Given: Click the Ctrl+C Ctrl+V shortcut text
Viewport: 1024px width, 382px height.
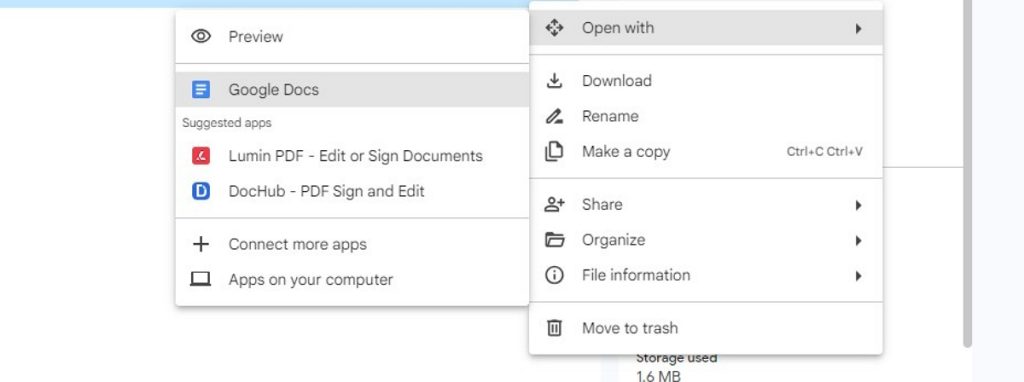Looking at the screenshot, I should point(824,151).
